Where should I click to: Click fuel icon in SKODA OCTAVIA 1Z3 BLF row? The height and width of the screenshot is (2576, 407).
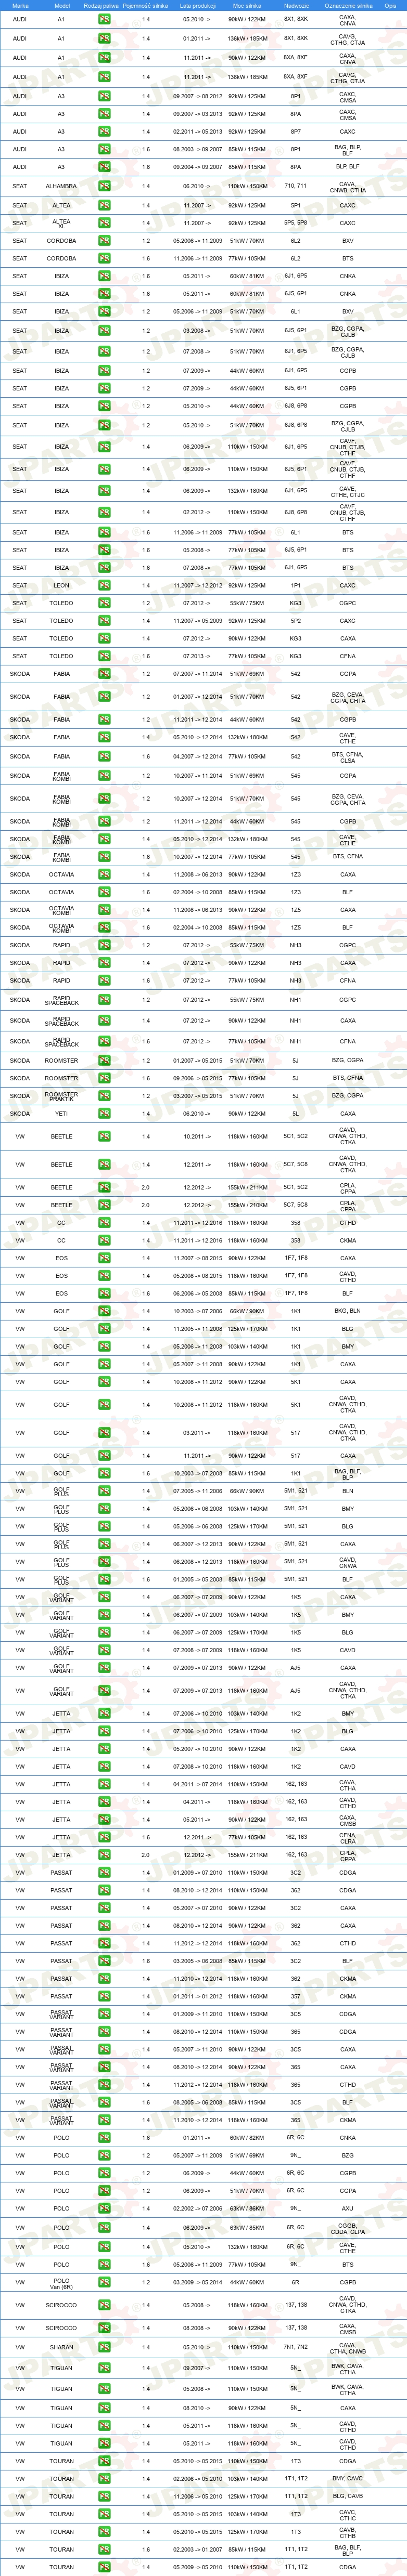[x=104, y=892]
